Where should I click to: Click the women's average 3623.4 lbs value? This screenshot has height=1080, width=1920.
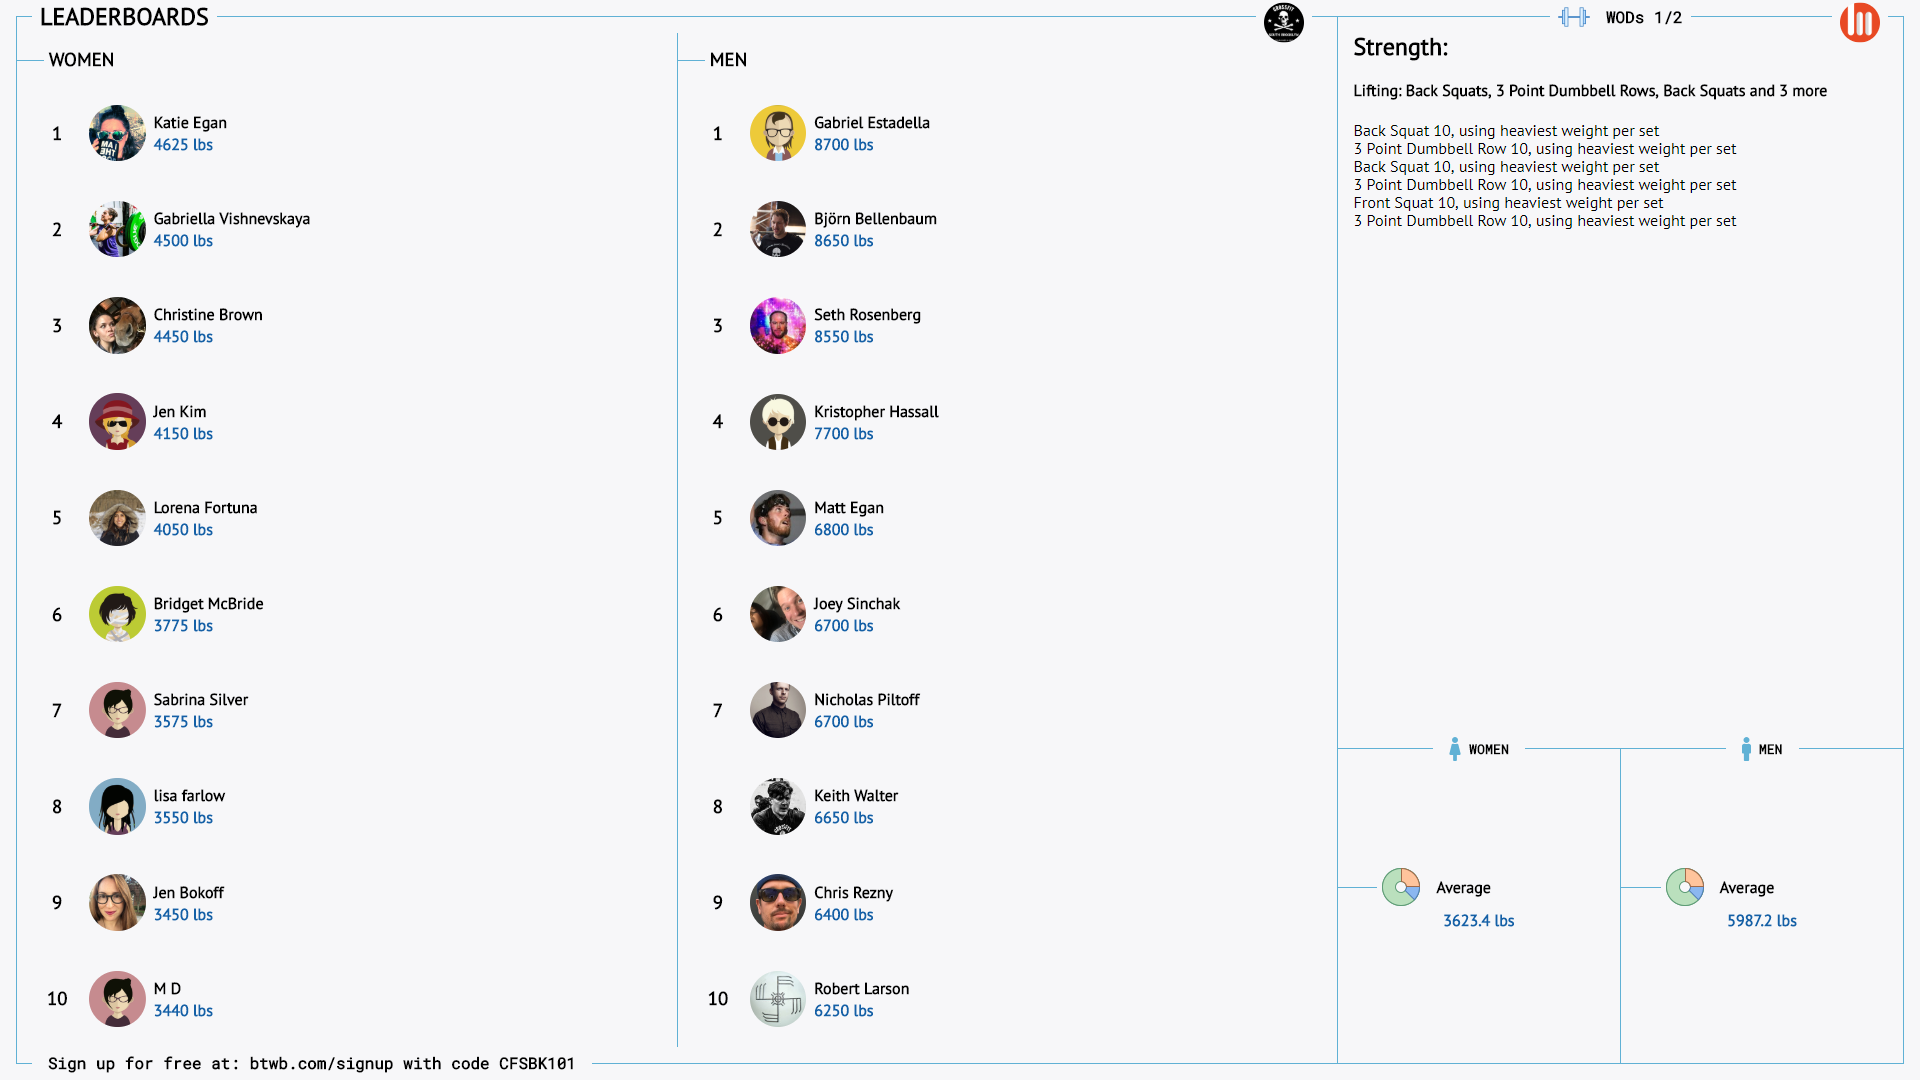tap(1478, 921)
